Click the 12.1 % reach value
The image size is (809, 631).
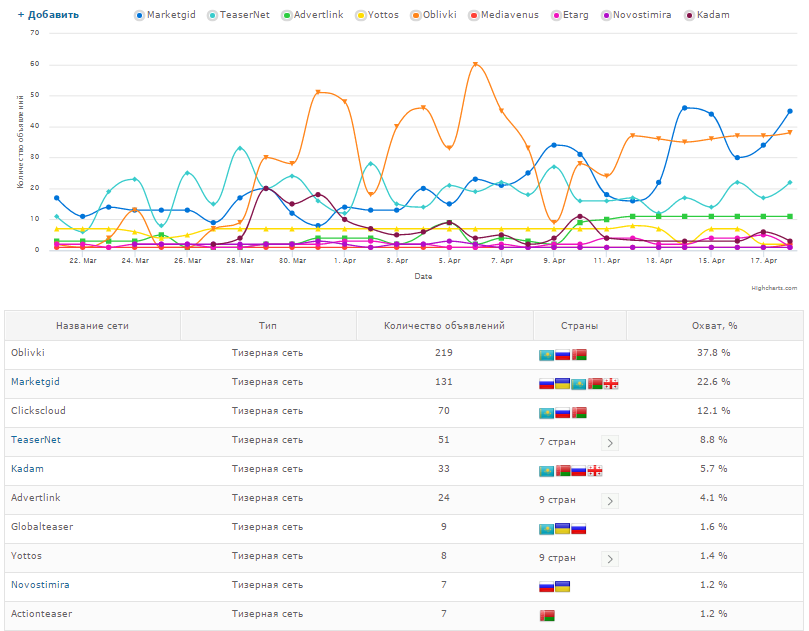714,411
